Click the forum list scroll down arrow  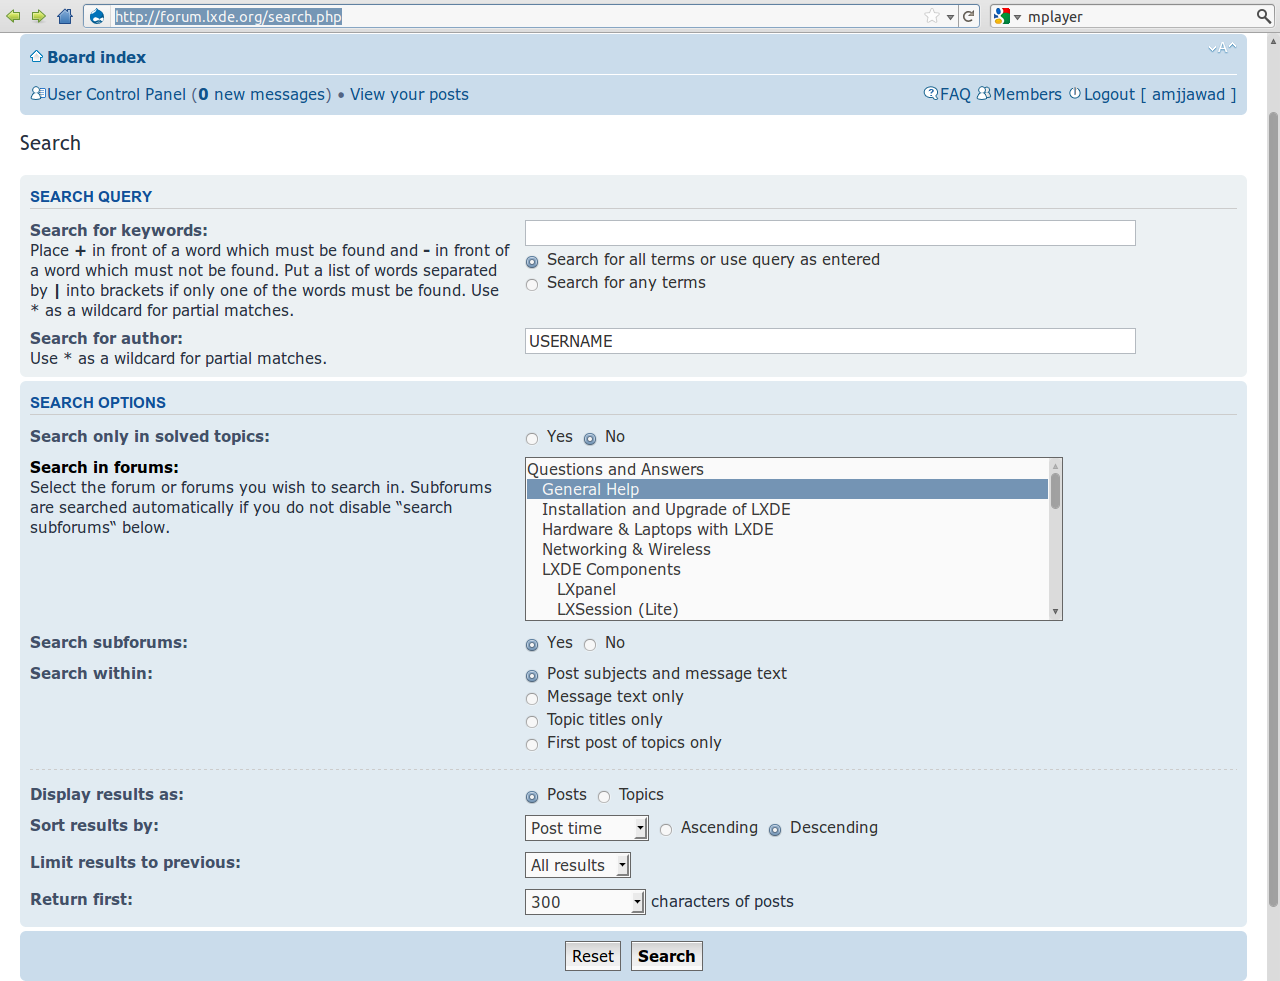point(1055,612)
